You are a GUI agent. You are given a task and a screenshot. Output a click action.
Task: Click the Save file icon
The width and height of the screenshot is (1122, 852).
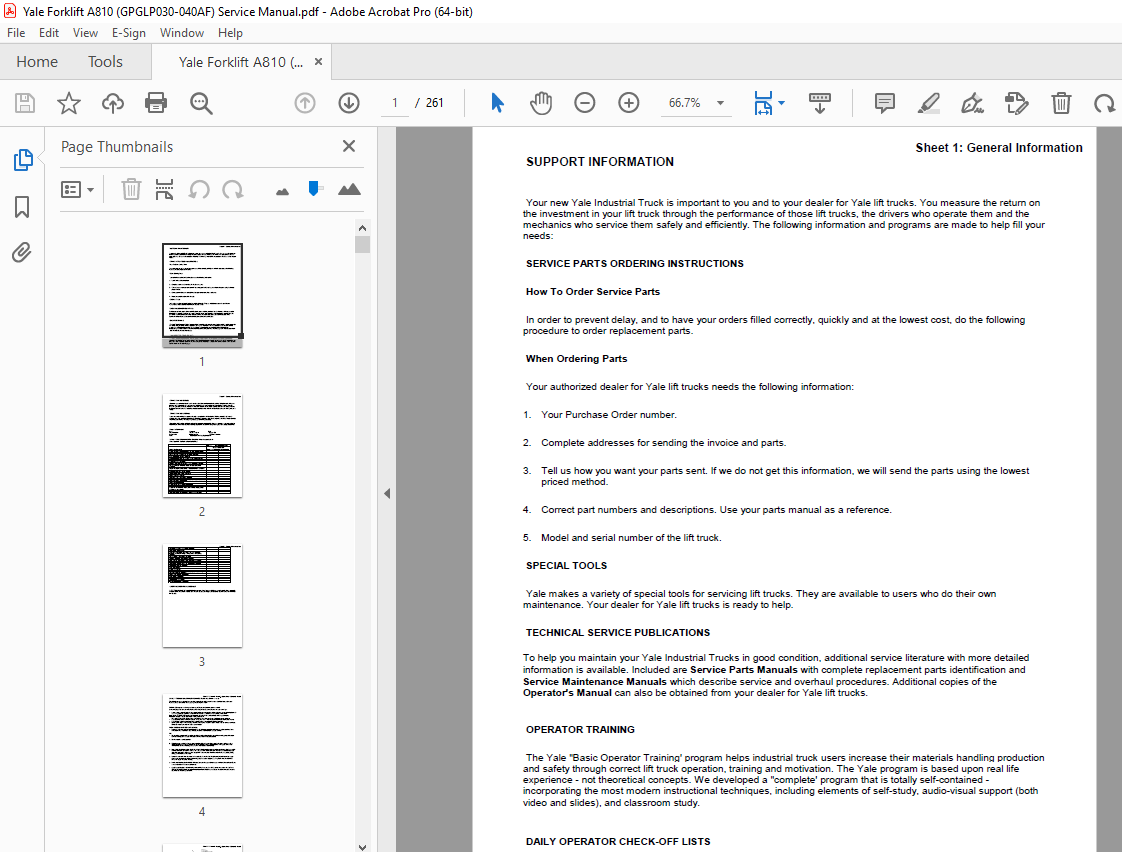(25, 103)
